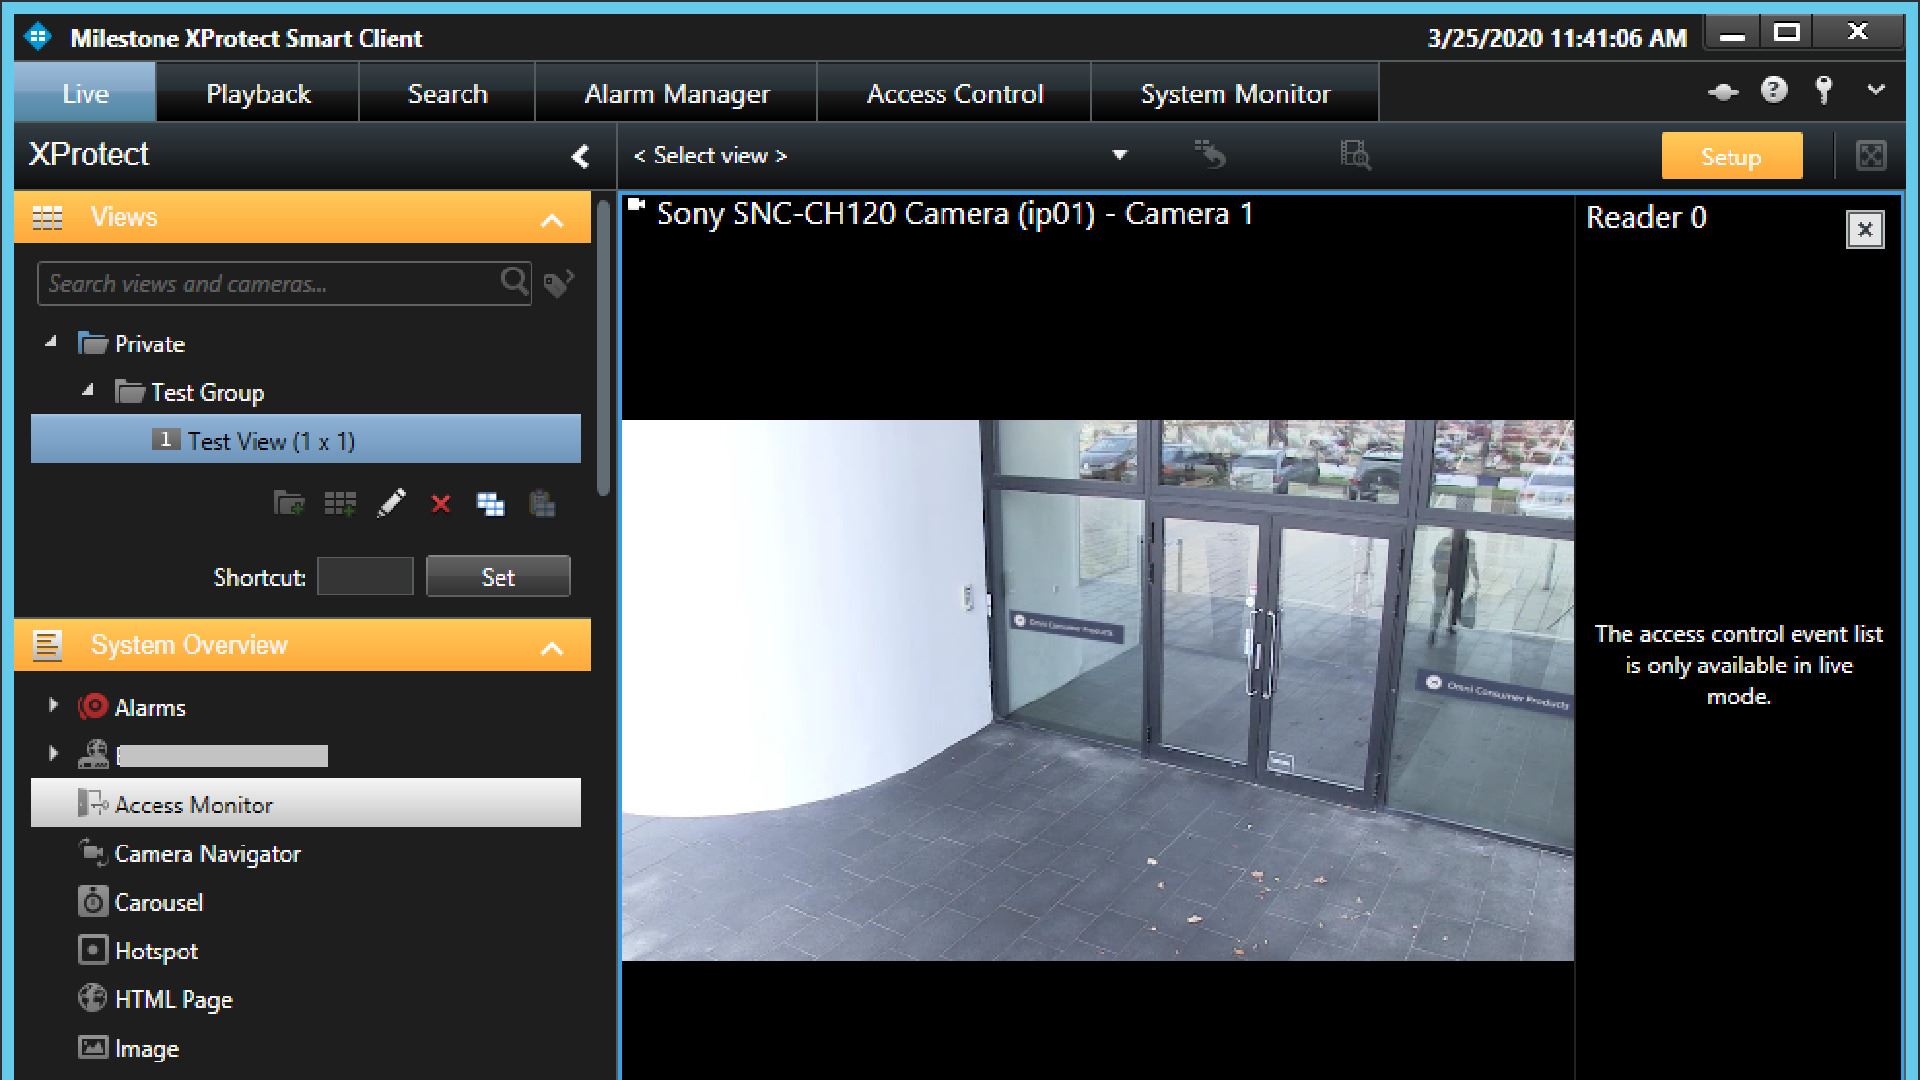Image resolution: width=1920 pixels, height=1080 pixels.
Task: Switch to the Live tab
Action: tap(85, 93)
